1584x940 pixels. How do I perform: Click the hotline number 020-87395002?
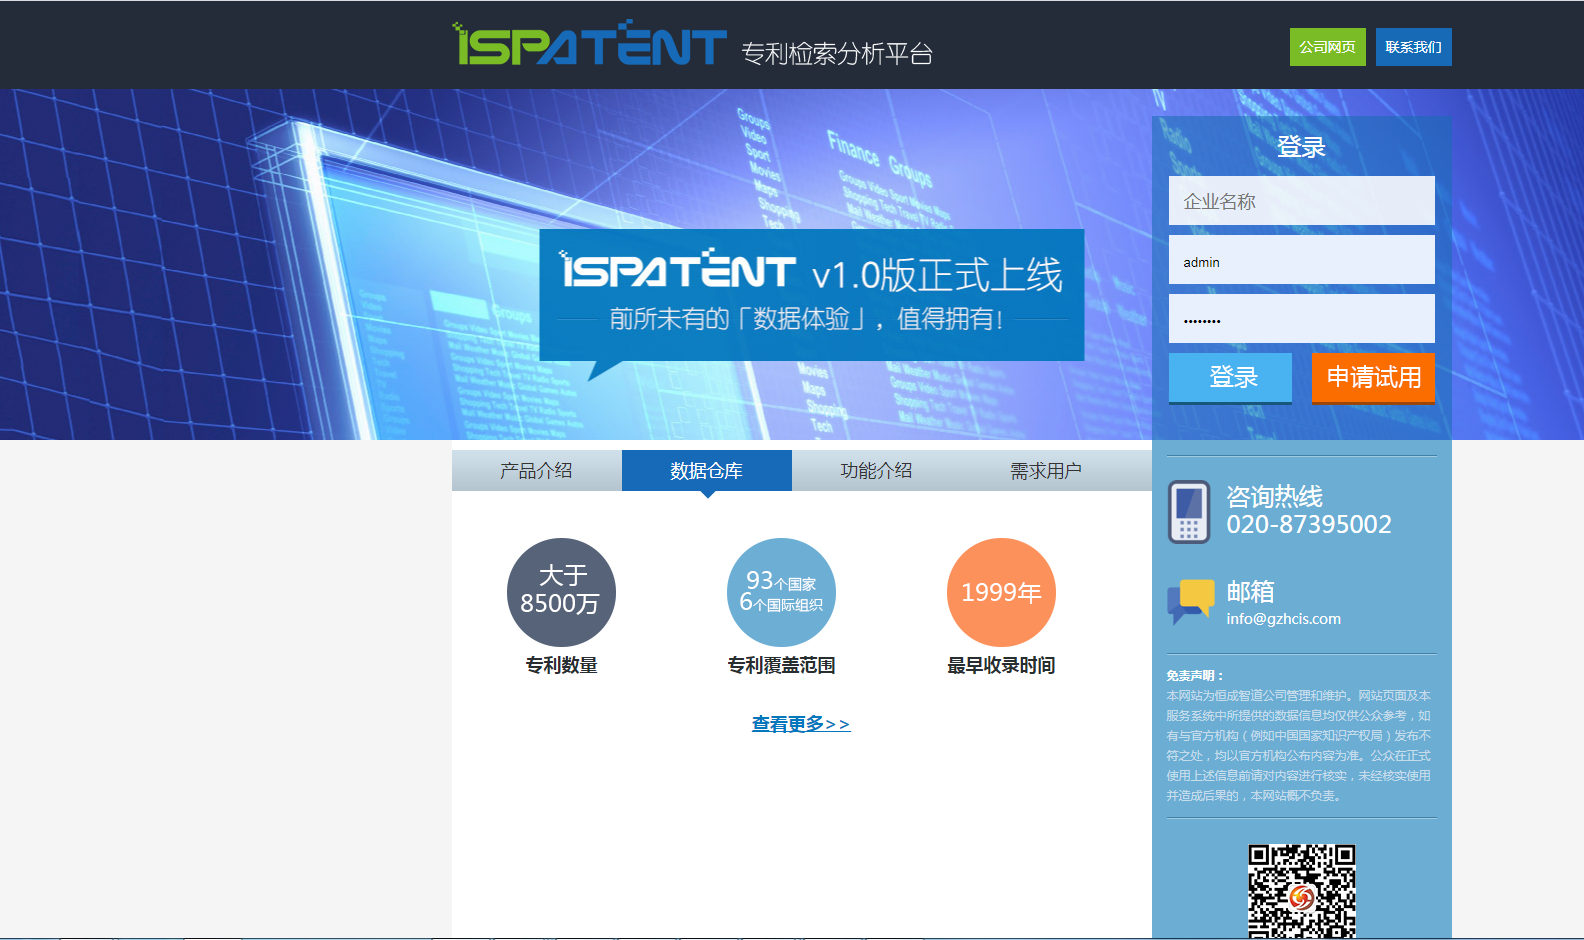pyautogui.click(x=1309, y=525)
